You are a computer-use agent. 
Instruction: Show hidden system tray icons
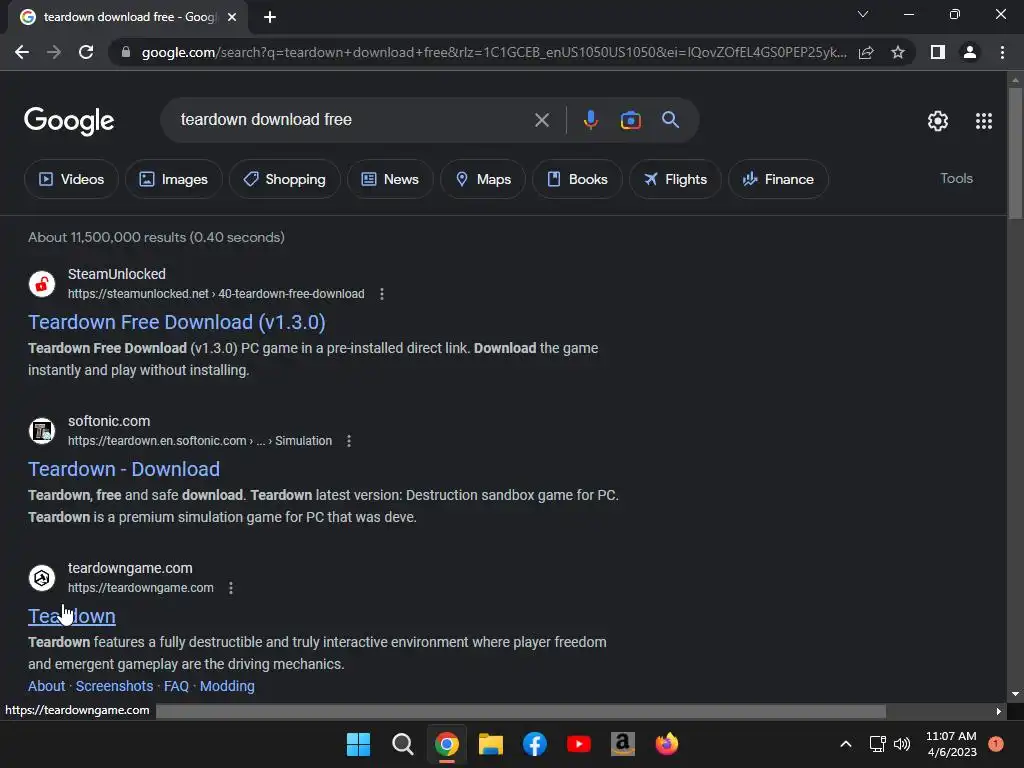846,744
